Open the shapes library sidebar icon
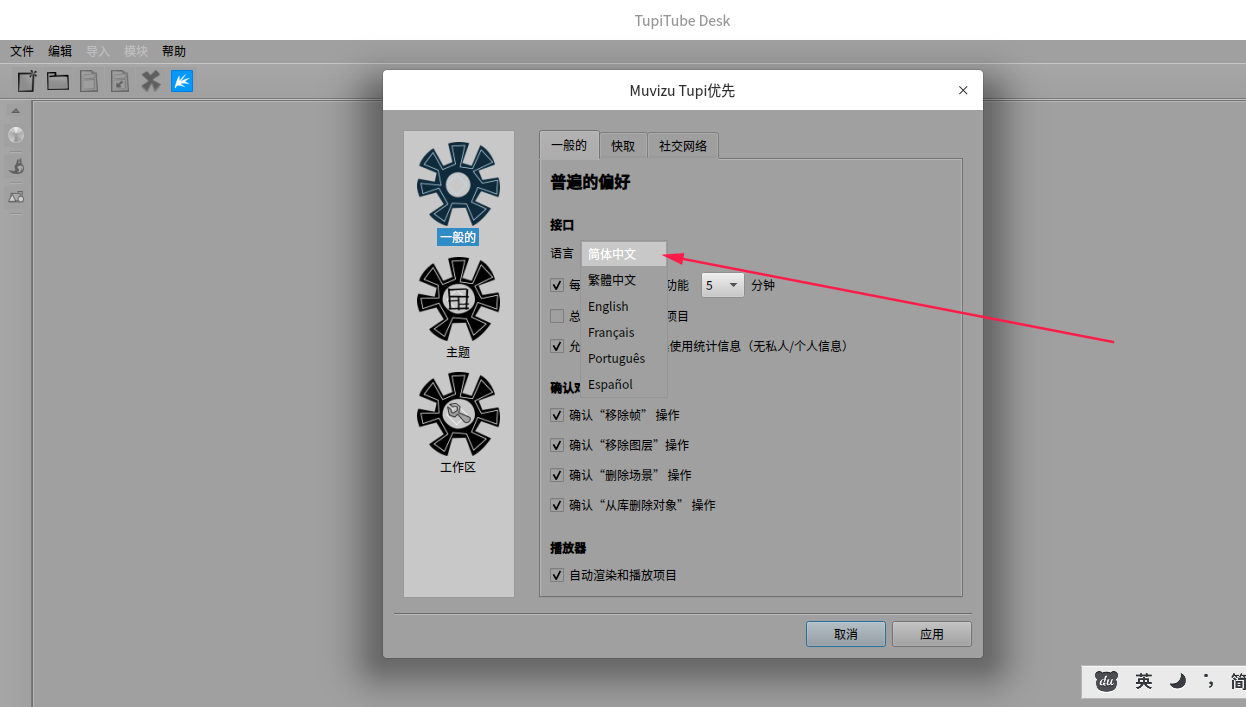The image size is (1246, 707). click(16, 197)
